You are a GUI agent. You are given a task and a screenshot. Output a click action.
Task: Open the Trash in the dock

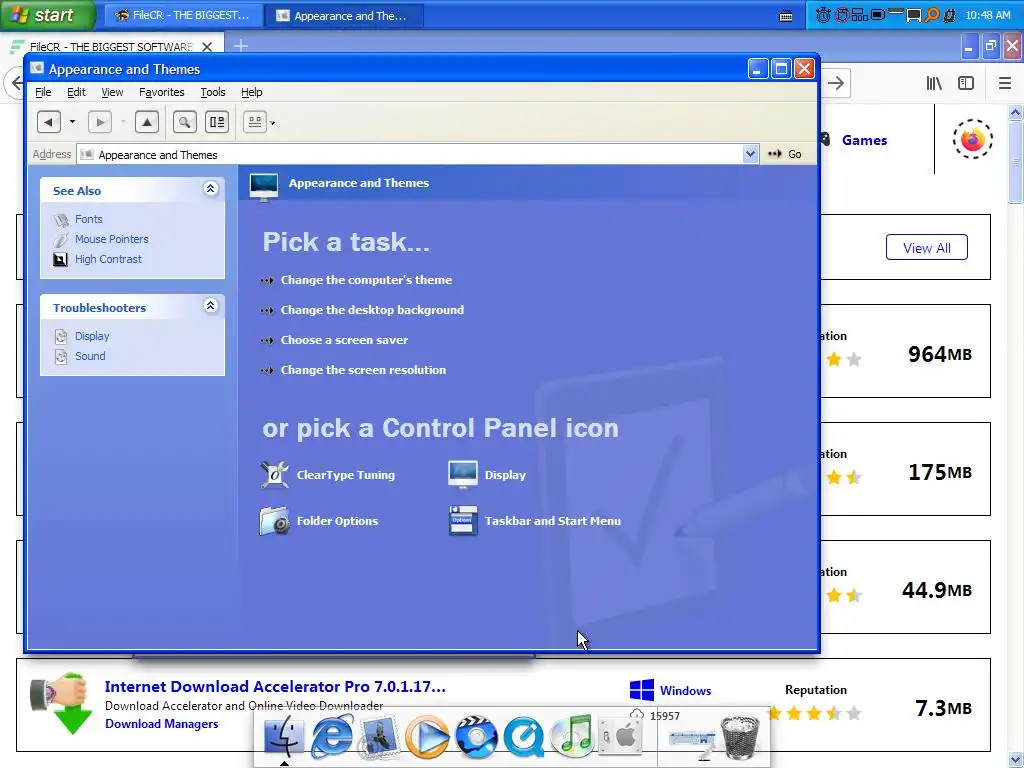tap(740, 737)
